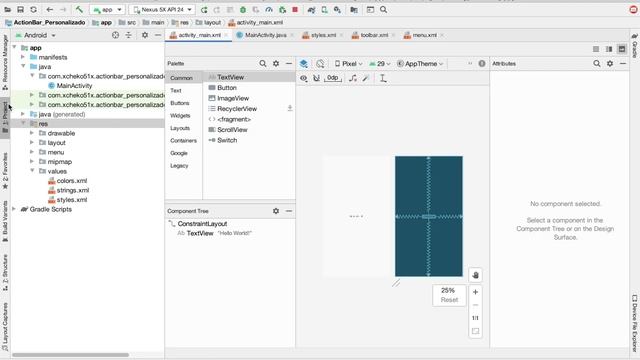Screen dimensions: 640x360
Task: Search the Palette with magnifier icon
Action: click(263, 64)
